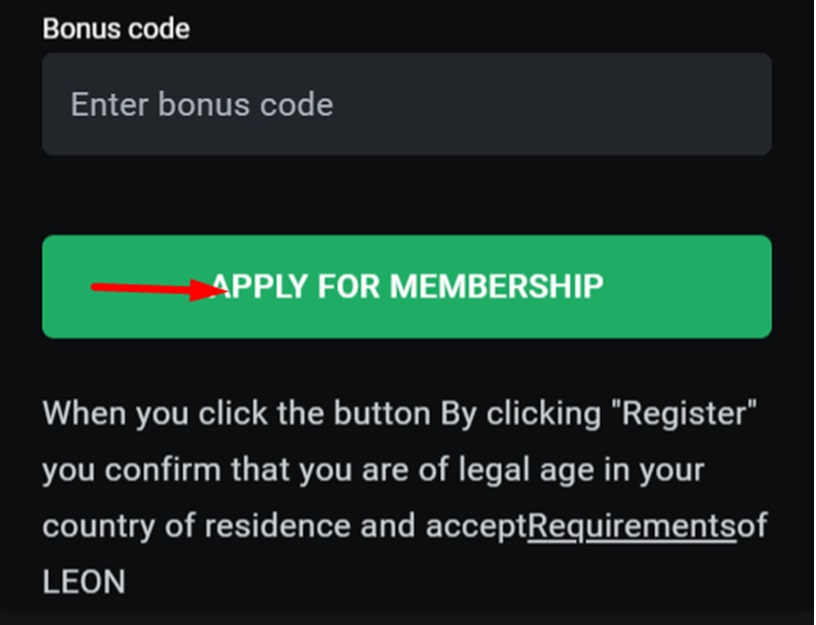Open the underlined Requirements link
The image size is (816, 625).
coord(632,525)
